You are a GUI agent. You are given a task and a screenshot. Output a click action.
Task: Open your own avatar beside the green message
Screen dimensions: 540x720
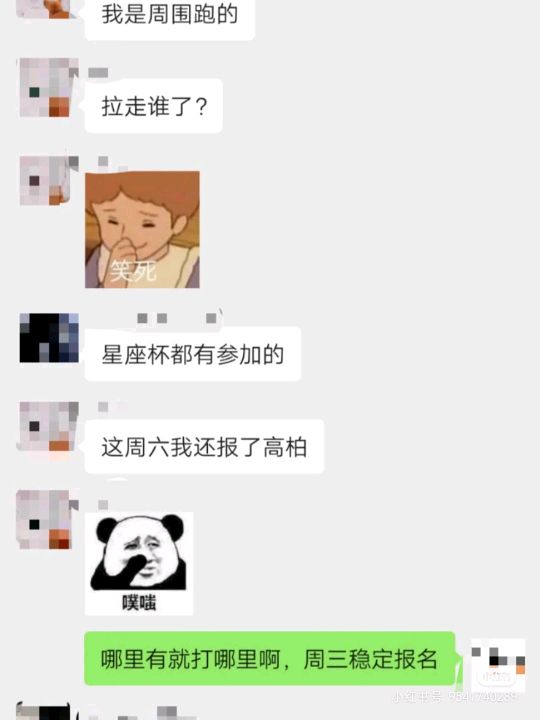pos(499,663)
